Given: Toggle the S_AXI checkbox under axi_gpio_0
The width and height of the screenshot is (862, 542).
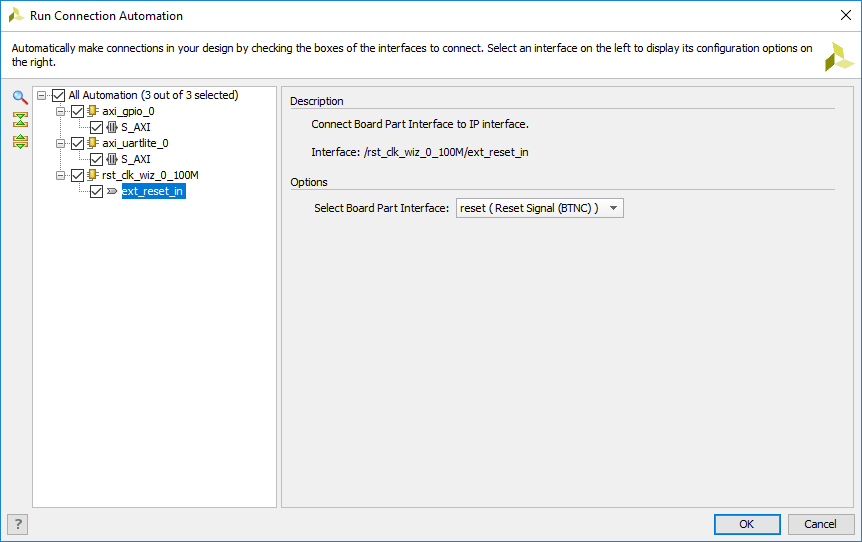Looking at the screenshot, I should (96, 127).
